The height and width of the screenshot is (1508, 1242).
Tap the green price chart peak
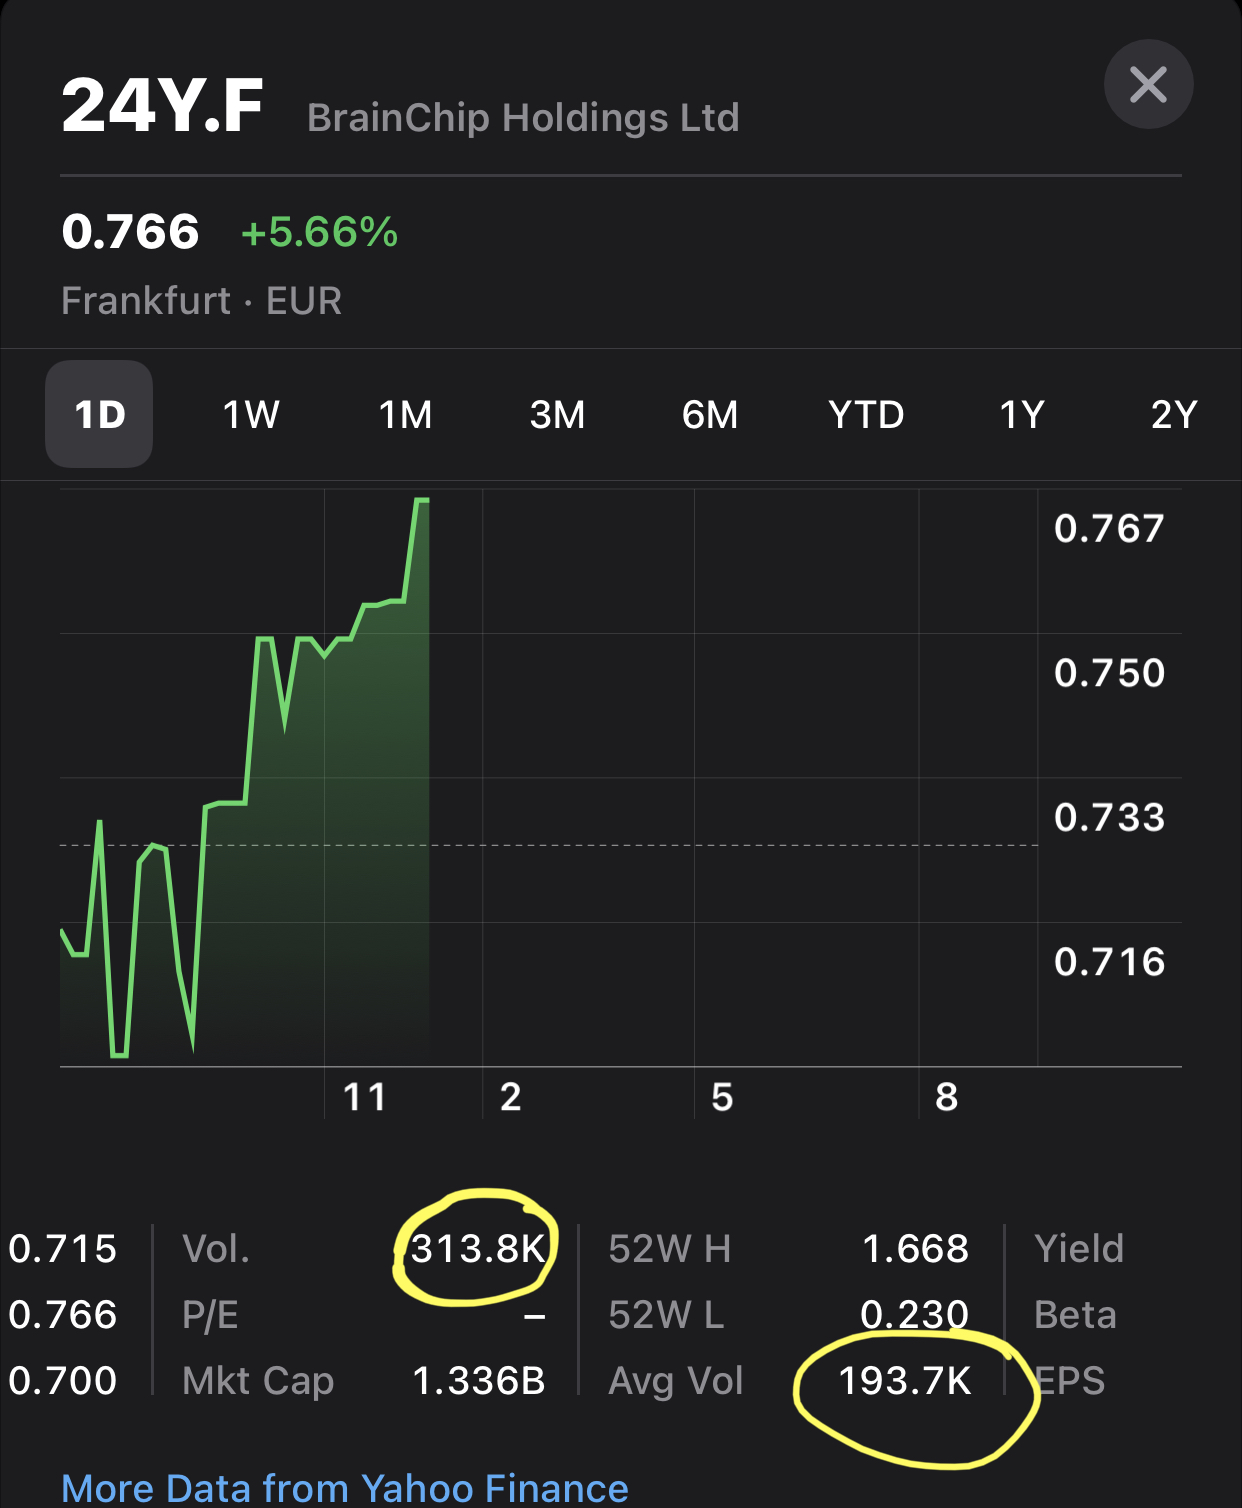[x=421, y=499]
